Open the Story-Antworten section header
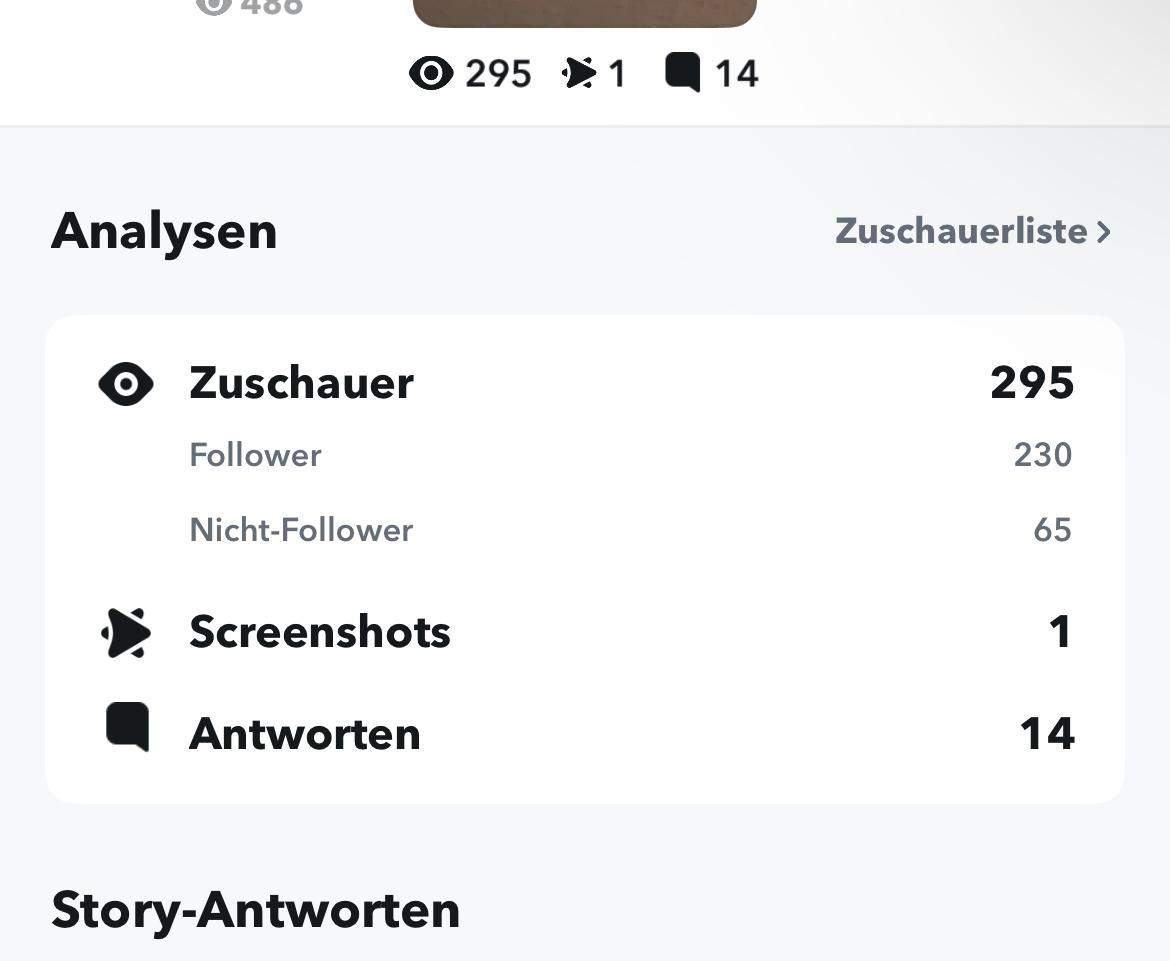 255,909
